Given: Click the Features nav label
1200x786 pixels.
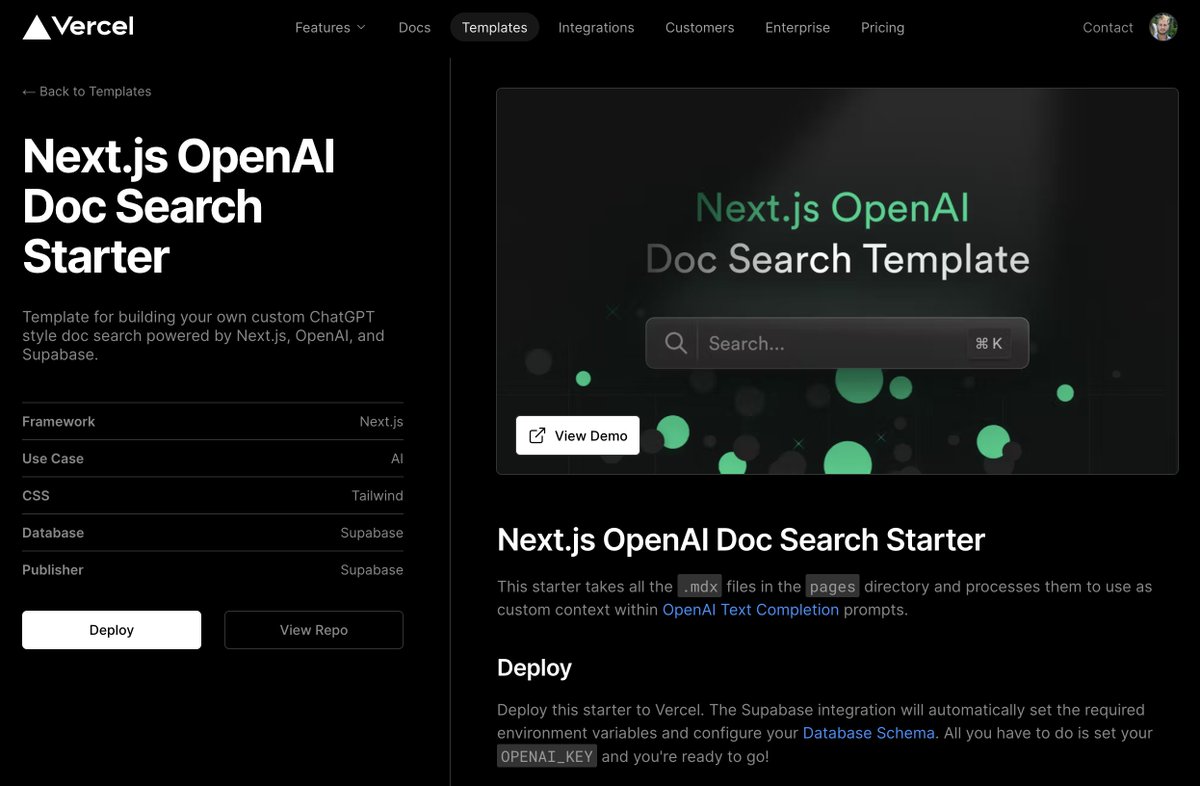Looking at the screenshot, I should [322, 27].
